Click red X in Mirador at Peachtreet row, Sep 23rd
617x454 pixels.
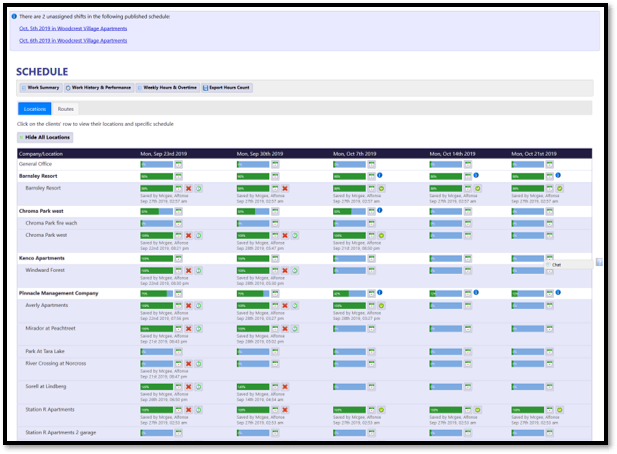[x=188, y=329]
